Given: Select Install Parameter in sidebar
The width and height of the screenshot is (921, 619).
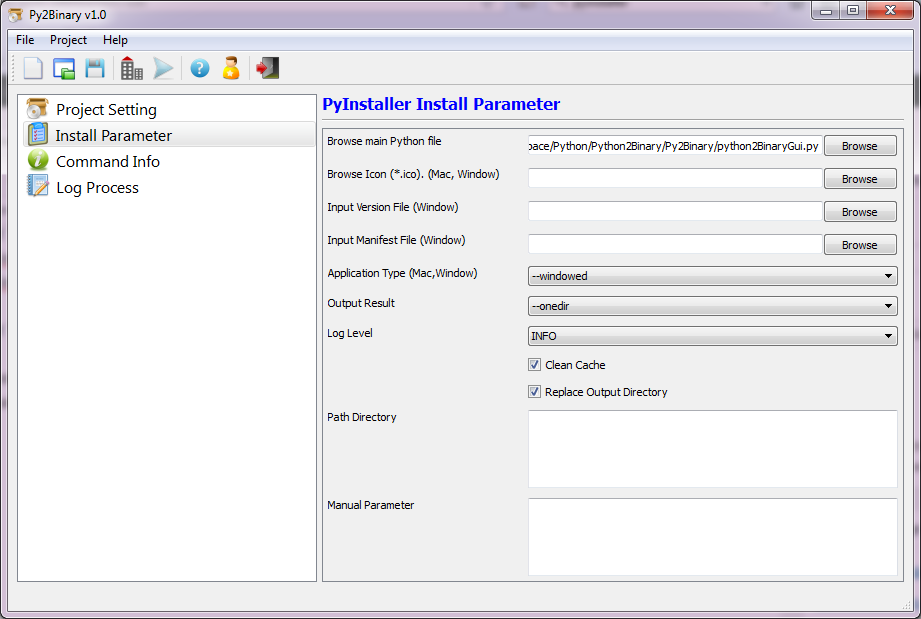Looking at the screenshot, I should pyautogui.click(x=169, y=135).
